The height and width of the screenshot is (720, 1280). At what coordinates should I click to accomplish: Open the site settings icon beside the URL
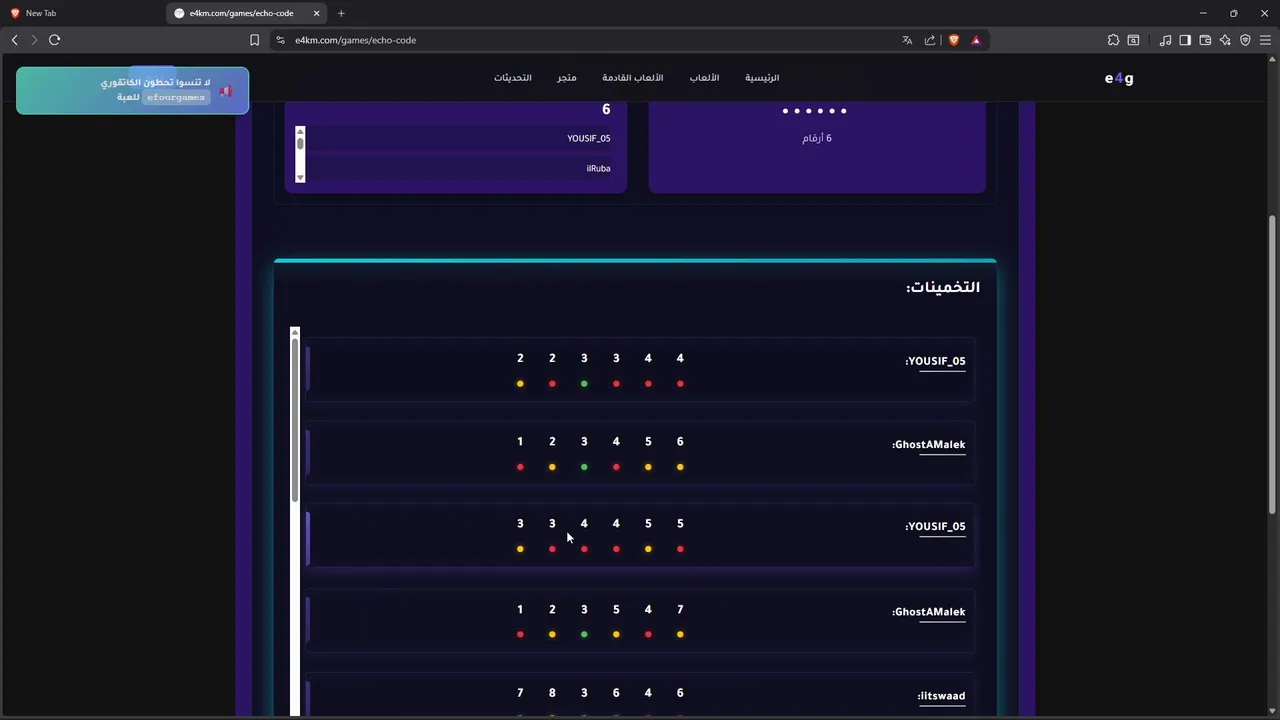280,40
